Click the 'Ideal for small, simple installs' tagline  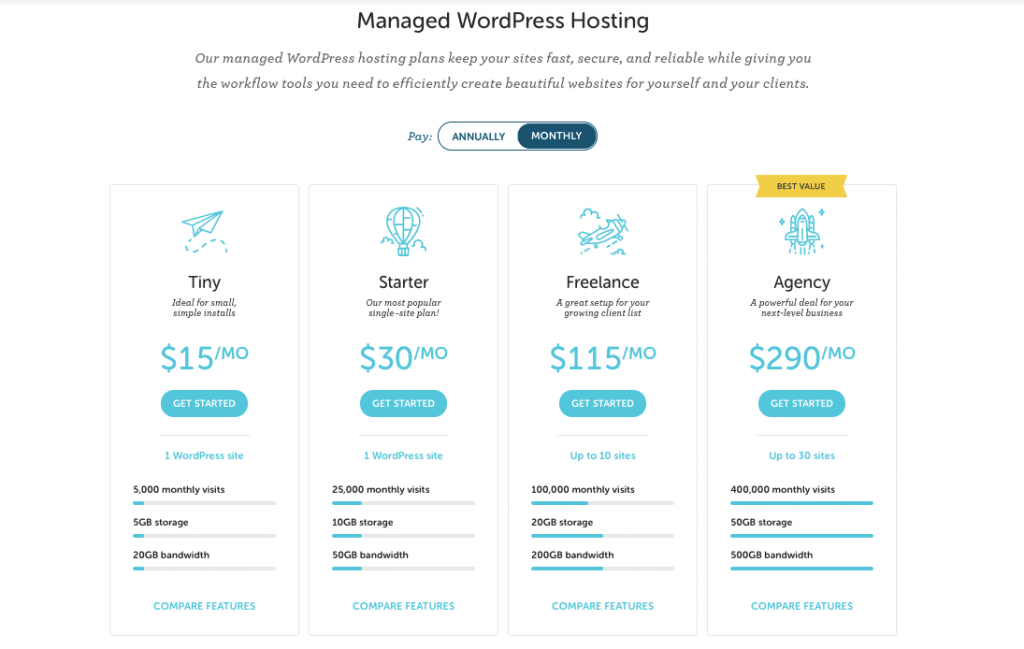click(x=204, y=308)
